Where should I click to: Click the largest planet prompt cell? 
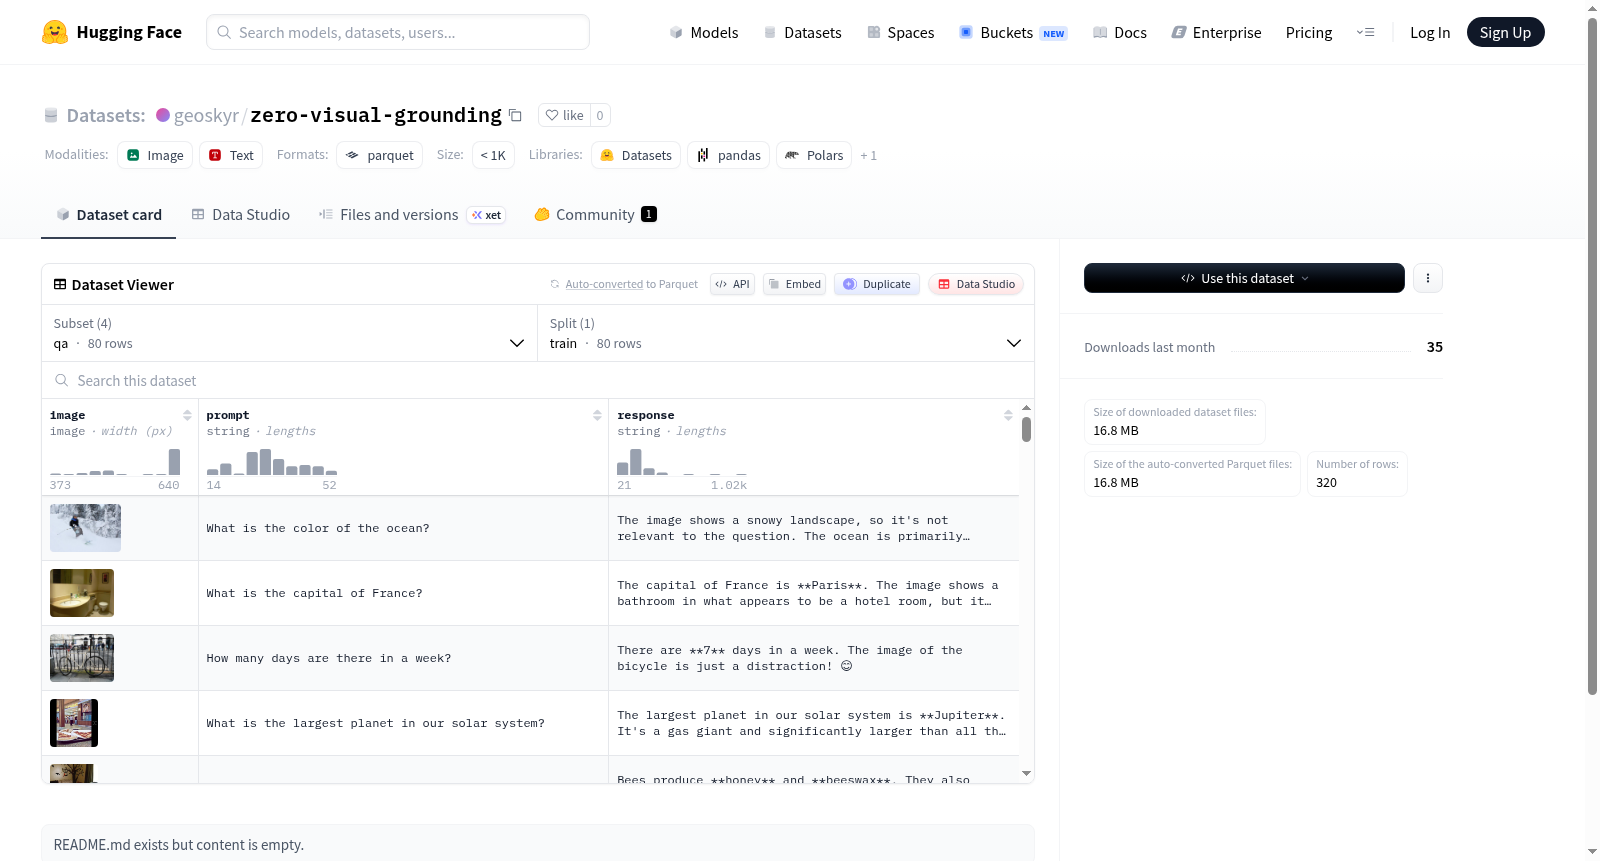pyautogui.click(x=403, y=723)
